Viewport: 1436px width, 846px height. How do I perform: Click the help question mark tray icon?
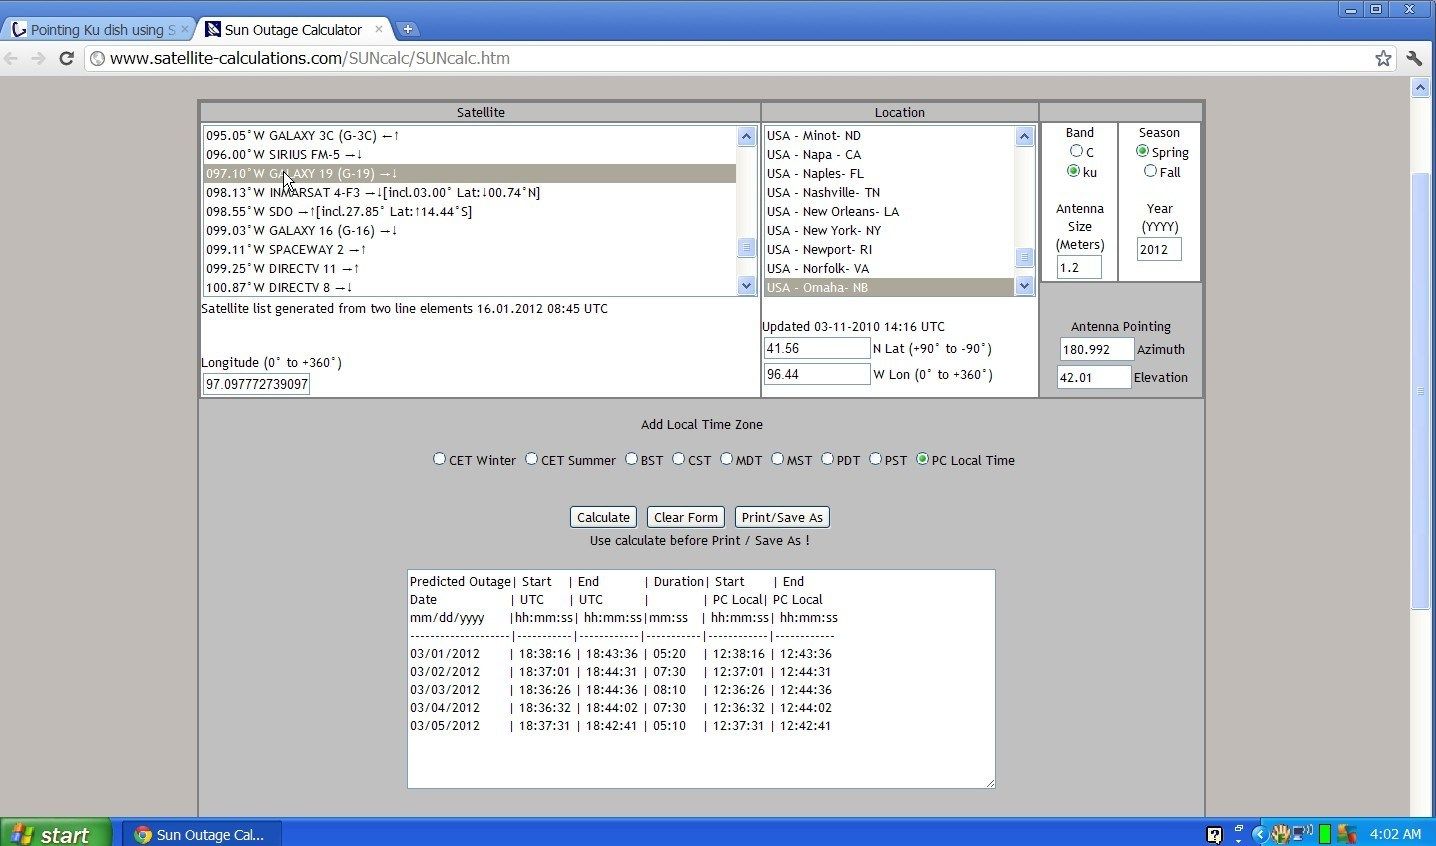coord(1214,834)
